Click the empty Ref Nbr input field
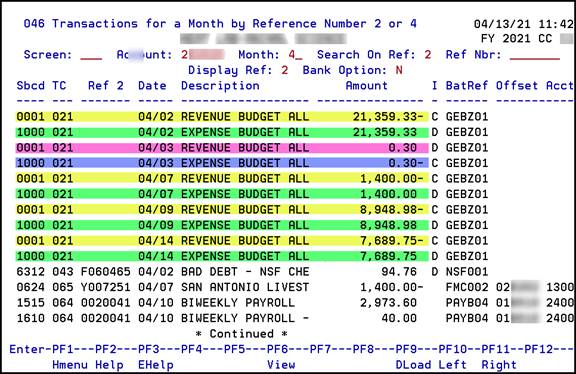Screen dimensions: 576x374 [x=535, y=55]
